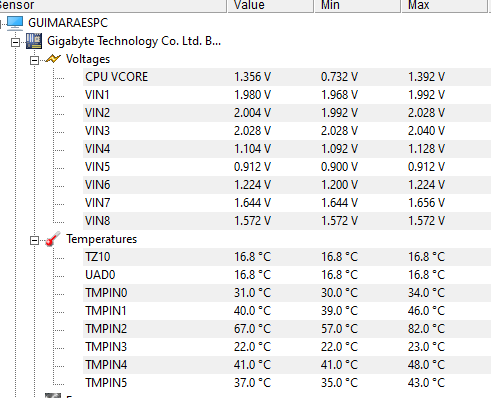Select the CPU VCORE row
The image size is (491, 398).
click(x=287, y=77)
